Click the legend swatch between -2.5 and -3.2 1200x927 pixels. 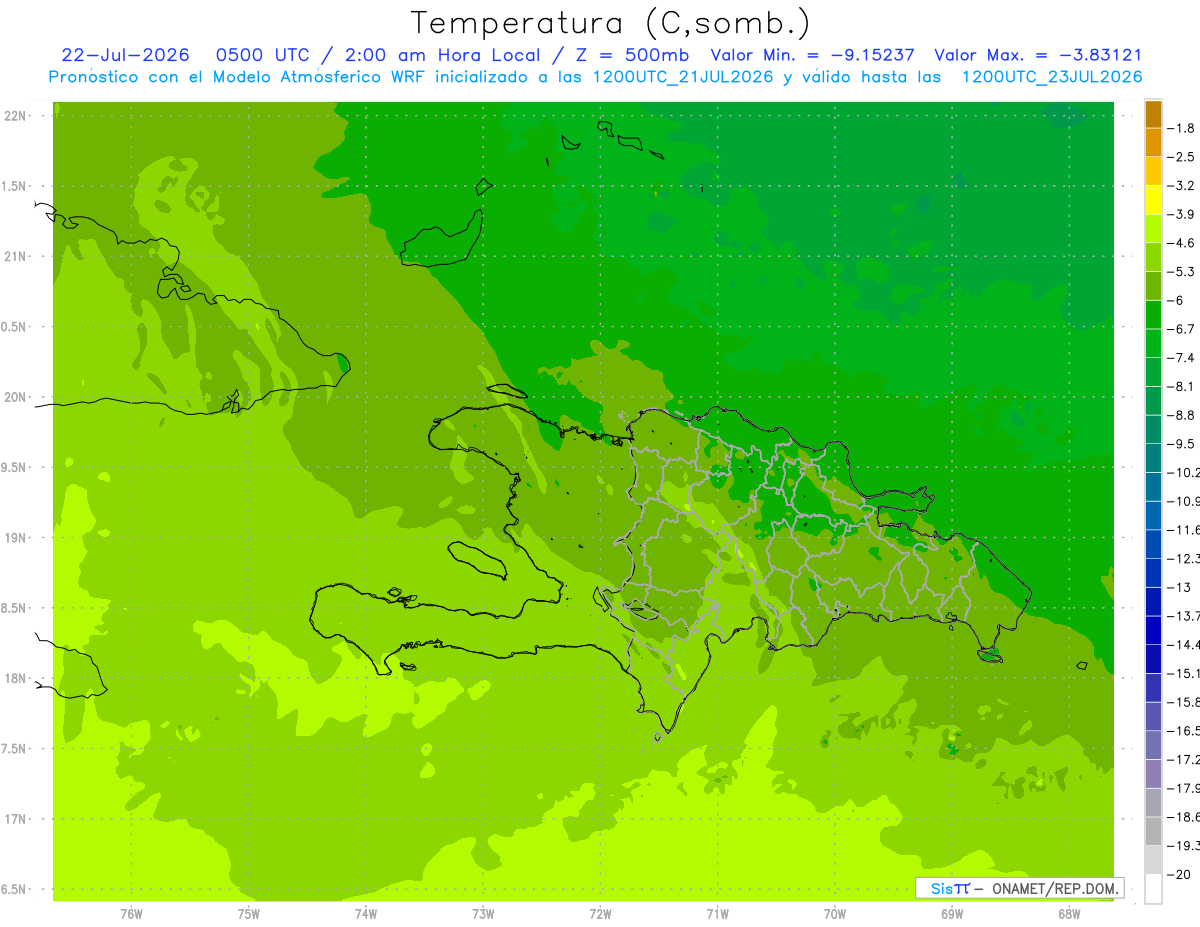pyautogui.click(x=1153, y=171)
